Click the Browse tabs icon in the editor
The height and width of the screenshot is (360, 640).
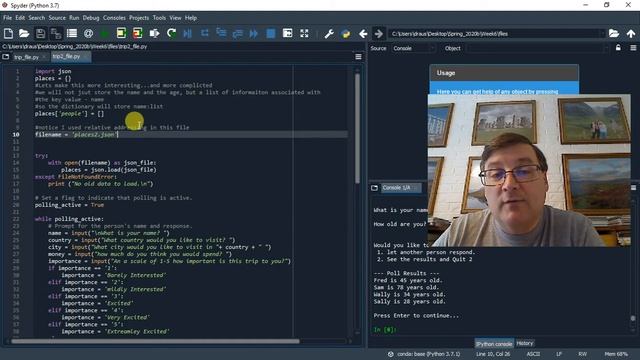click(6, 57)
